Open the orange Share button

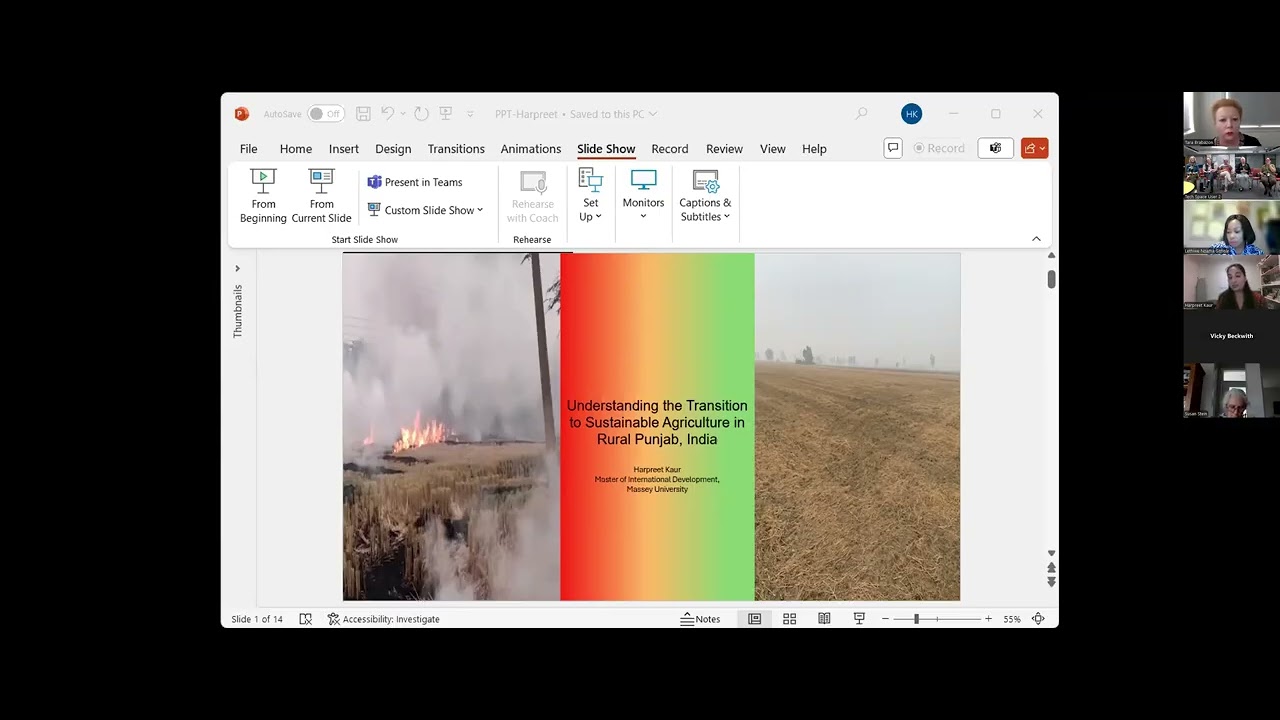(x=1034, y=148)
